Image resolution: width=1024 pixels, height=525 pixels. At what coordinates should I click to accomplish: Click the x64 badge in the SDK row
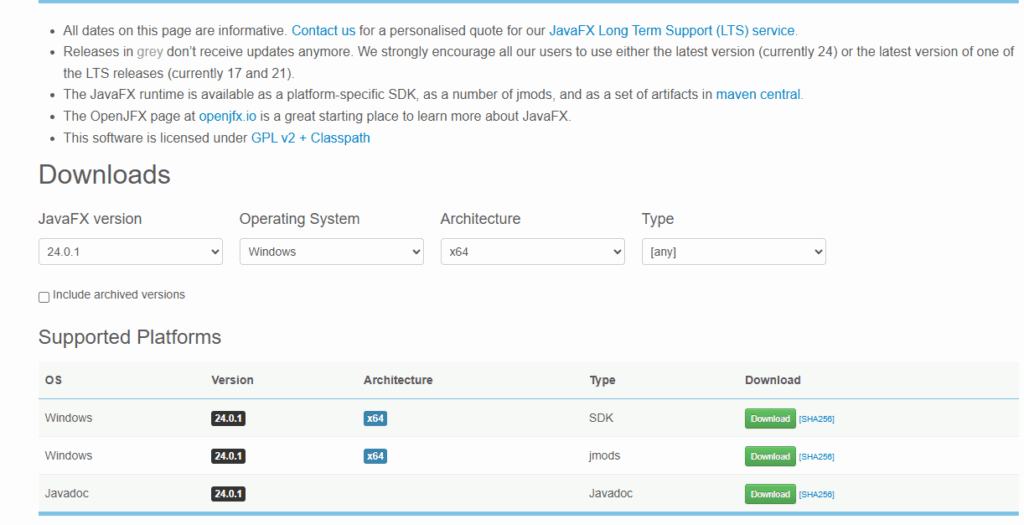point(375,418)
